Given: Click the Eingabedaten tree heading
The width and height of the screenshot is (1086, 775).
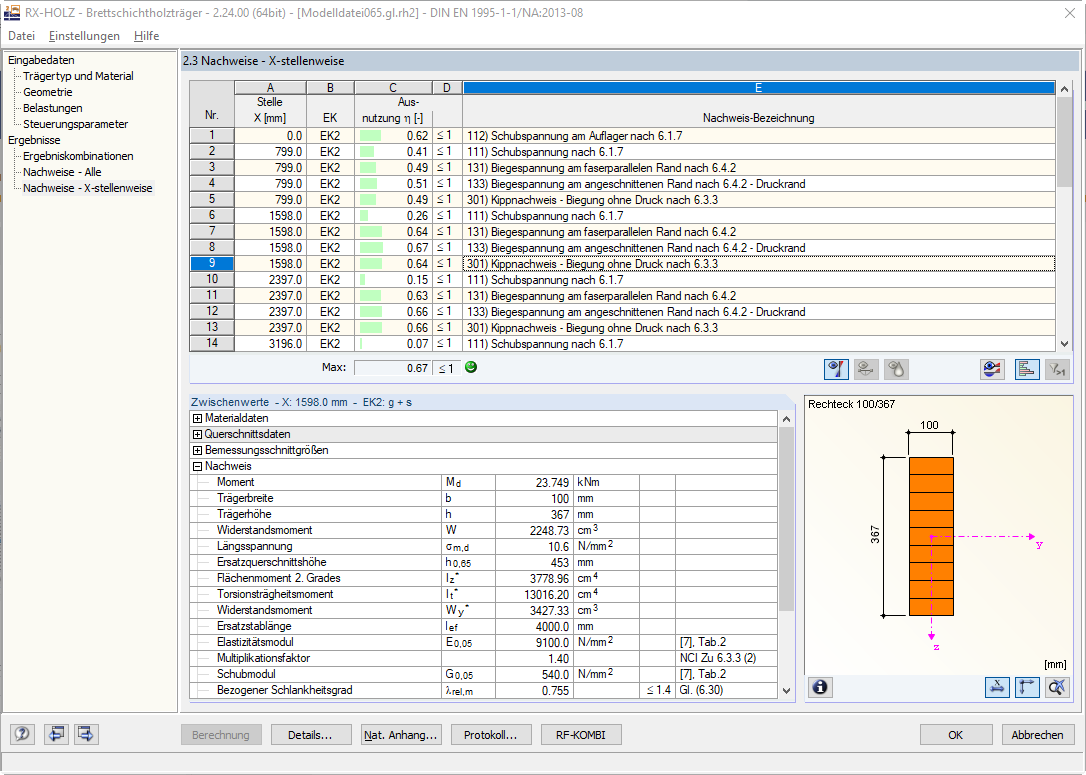Looking at the screenshot, I should [41, 60].
